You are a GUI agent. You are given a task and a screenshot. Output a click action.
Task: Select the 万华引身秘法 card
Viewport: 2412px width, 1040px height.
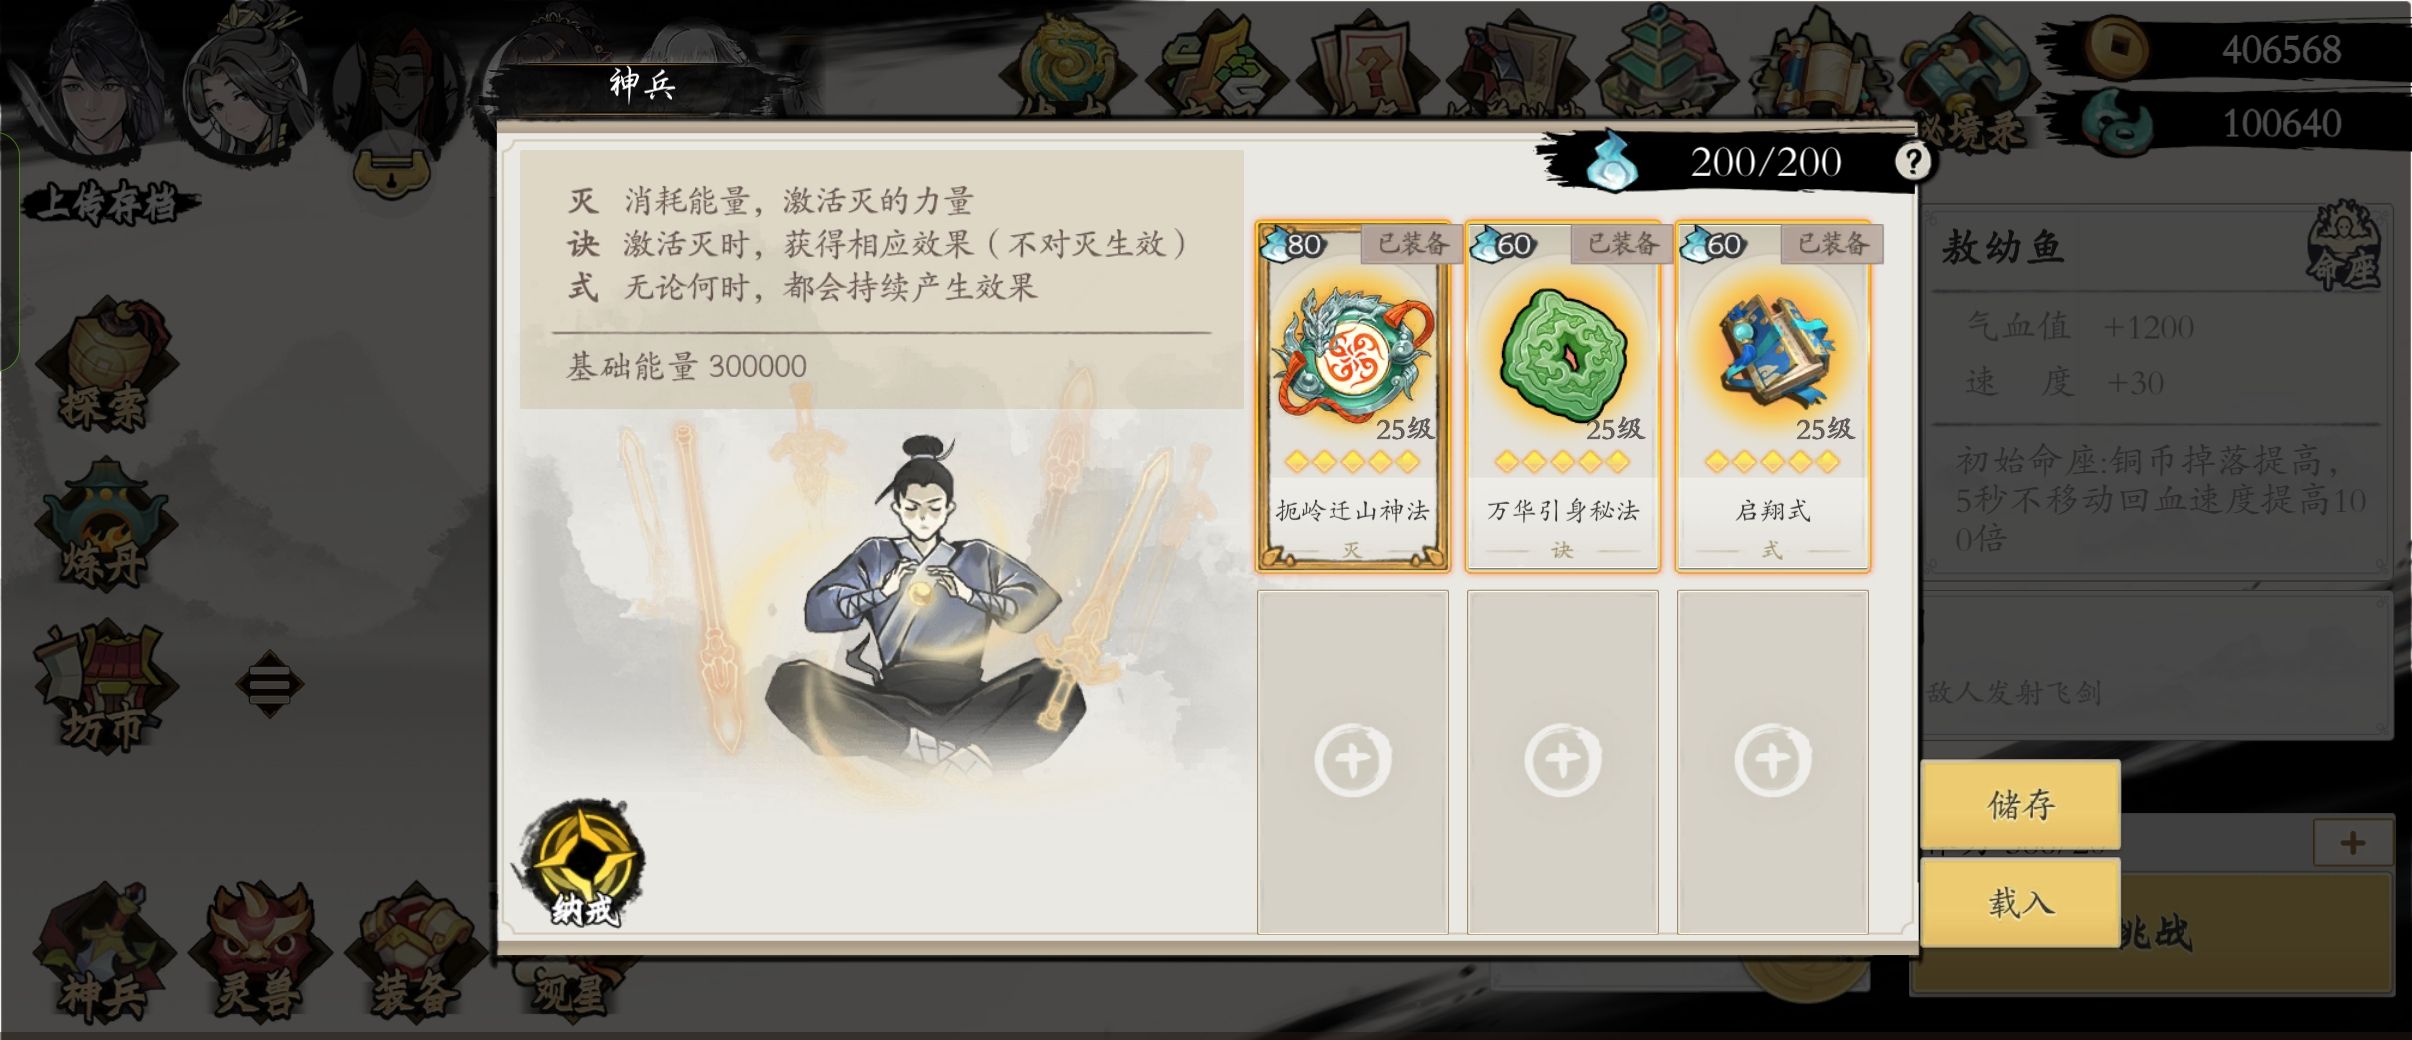coord(1563,397)
